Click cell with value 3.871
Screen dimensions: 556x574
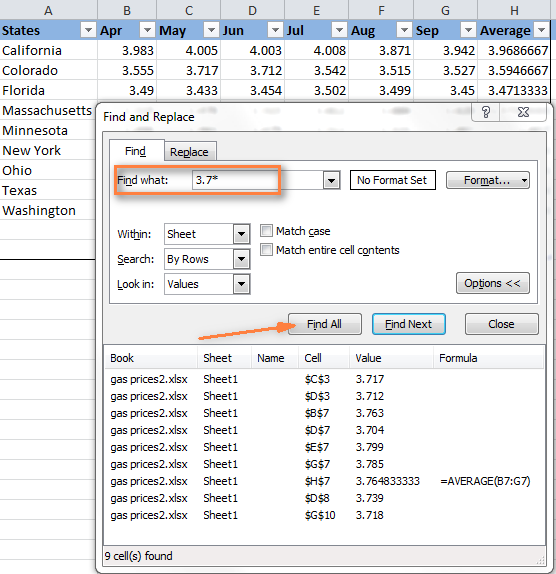381,50
